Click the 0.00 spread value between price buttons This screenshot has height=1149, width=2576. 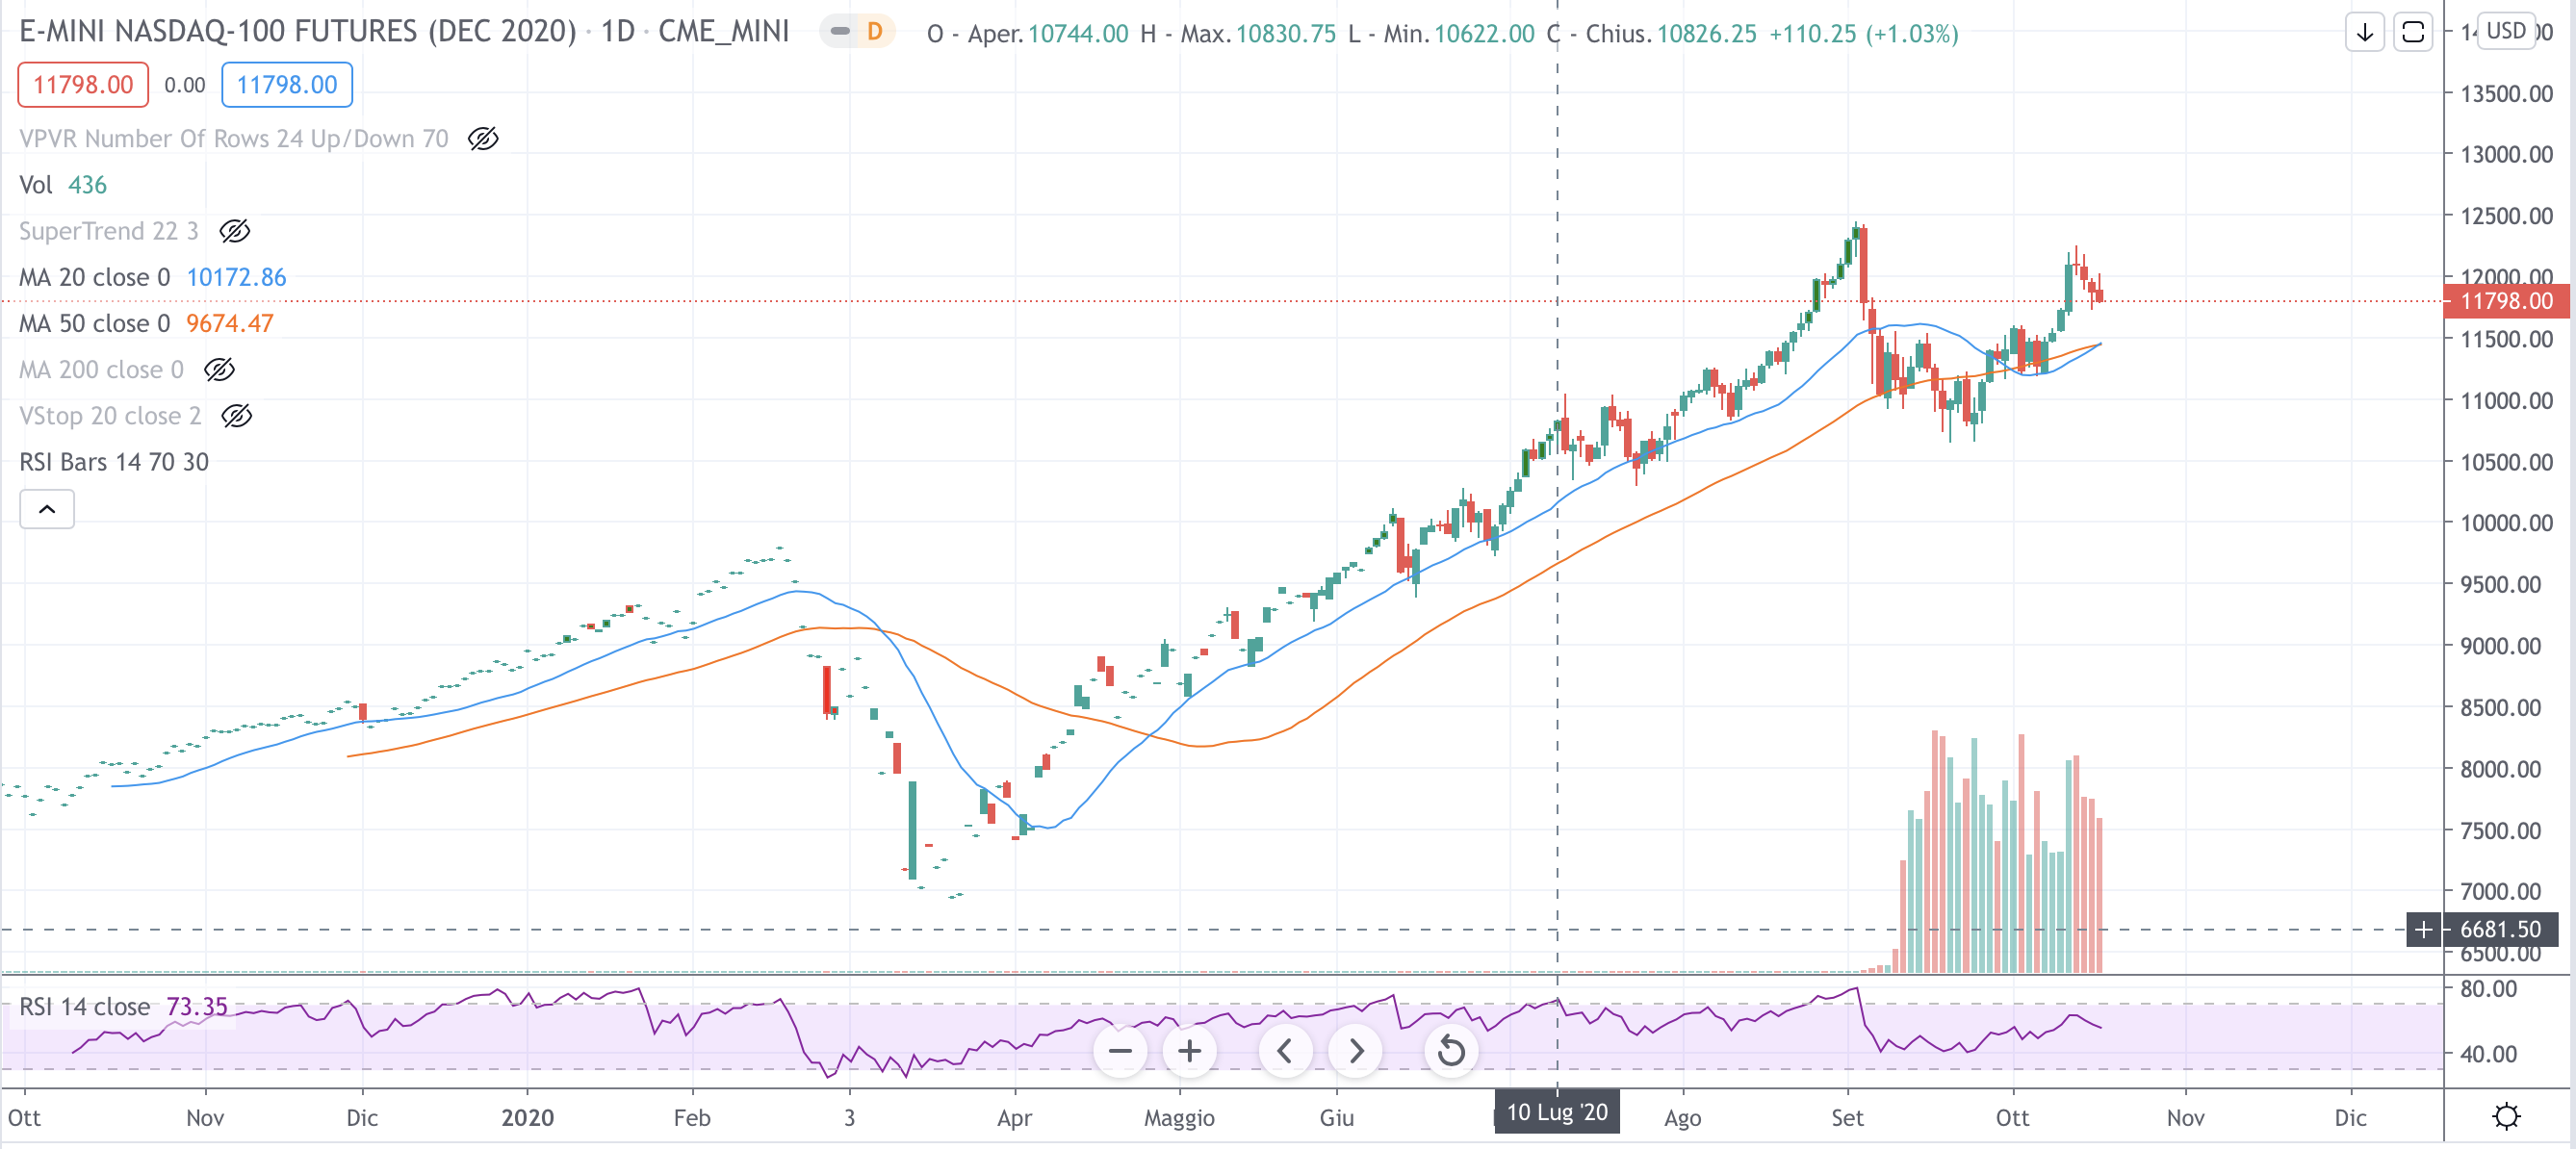pyautogui.click(x=185, y=85)
